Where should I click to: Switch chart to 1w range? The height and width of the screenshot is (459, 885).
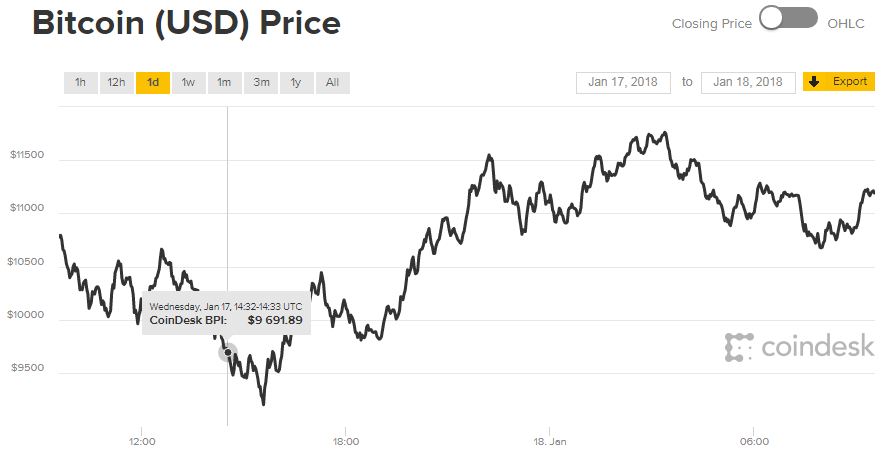(x=189, y=82)
